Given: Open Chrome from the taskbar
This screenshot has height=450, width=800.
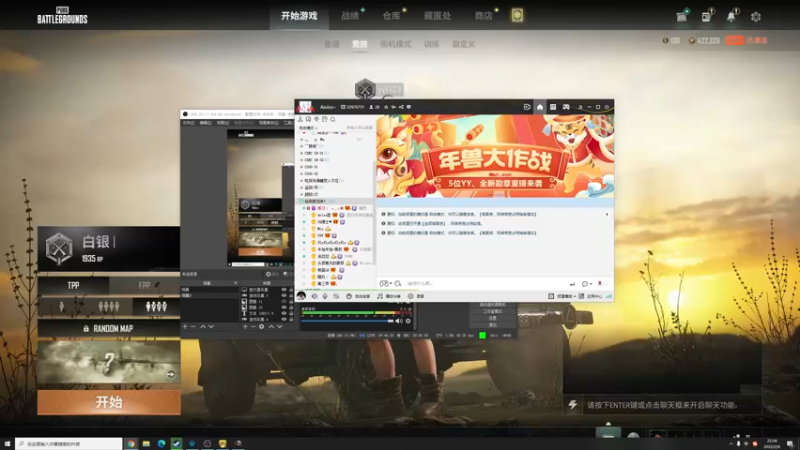Looking at the screenshot, I should point(131,444).
